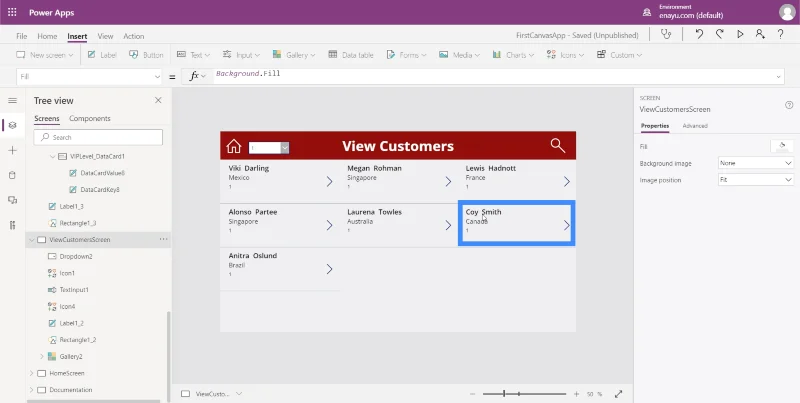Click the arrow next to Laurena Towles
The height and width of the screenshot is (403, 800).
tap(448, 225)
